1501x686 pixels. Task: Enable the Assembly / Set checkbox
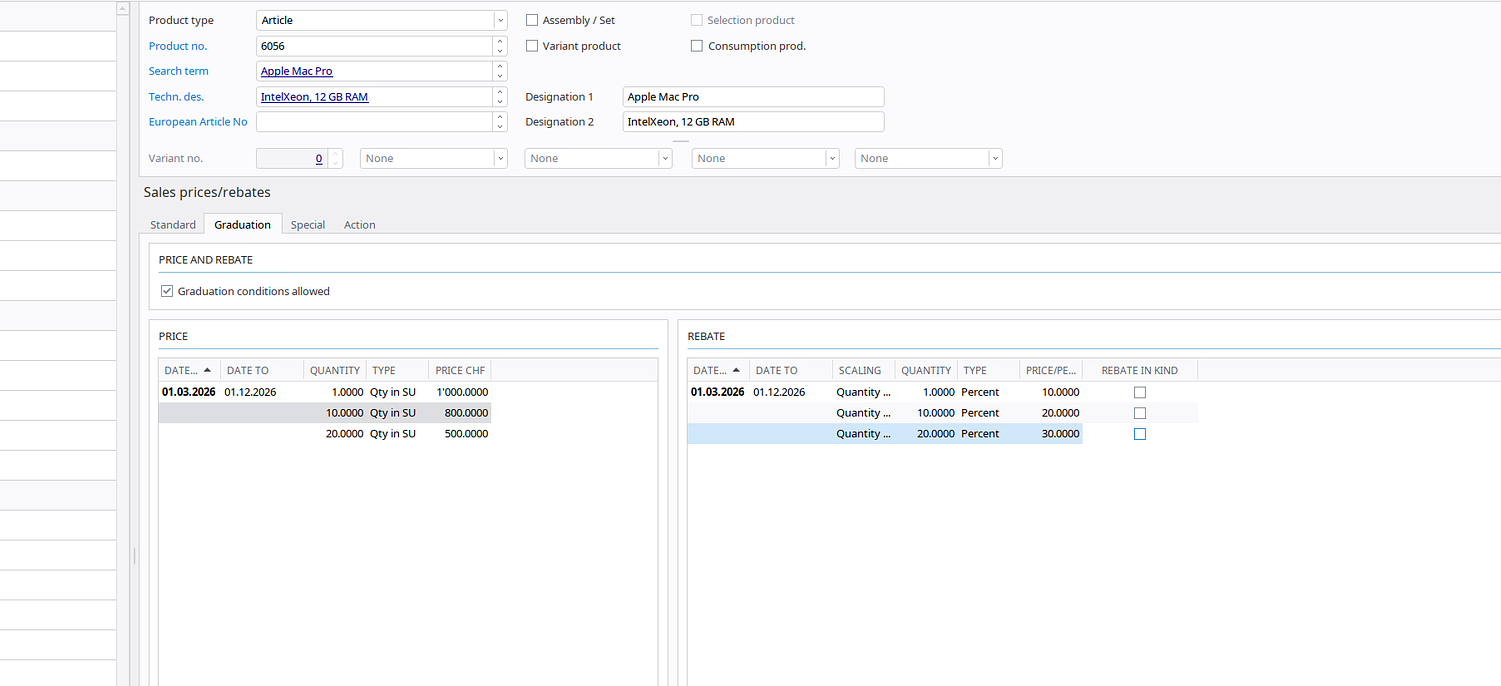(x=532, y=20)
